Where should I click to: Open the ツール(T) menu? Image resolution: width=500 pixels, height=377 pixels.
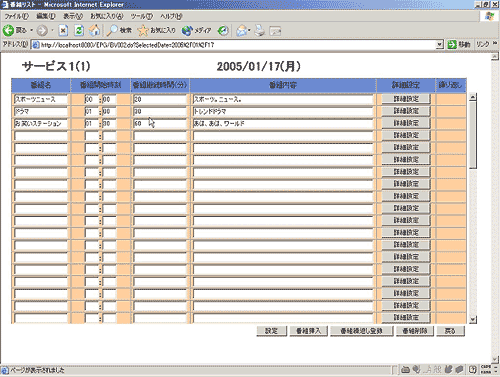tap(141, 16)
